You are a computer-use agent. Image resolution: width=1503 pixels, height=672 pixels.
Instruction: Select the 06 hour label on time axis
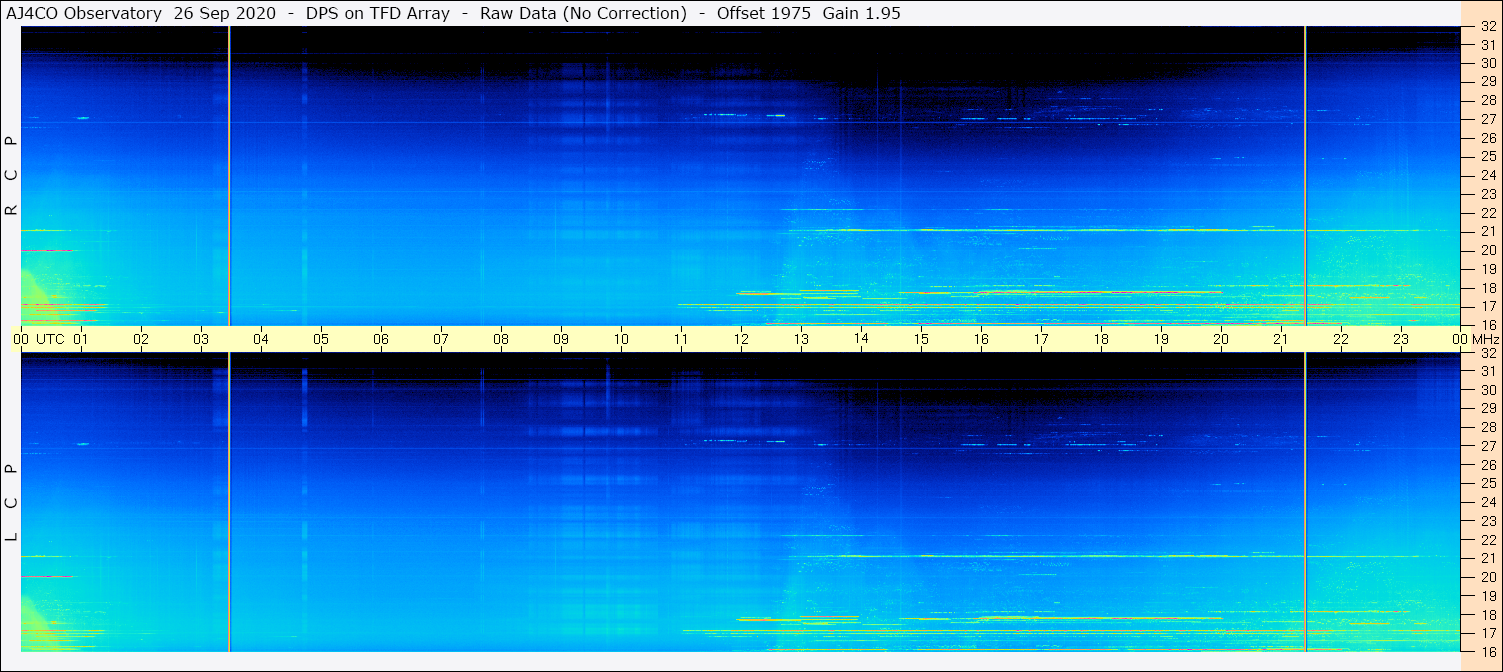pyautogui.click(x=381, y=339)
